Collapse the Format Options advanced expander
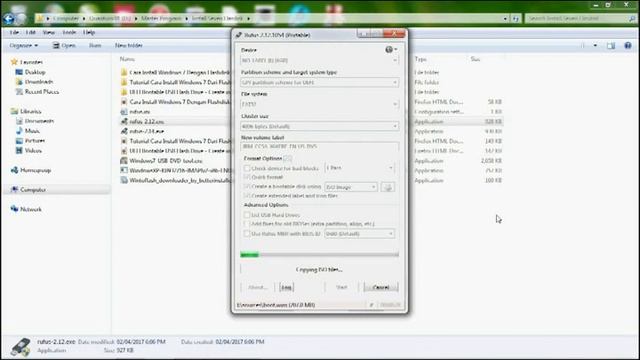Viewport: 640px width, 360px height. (x=288, y=158)
